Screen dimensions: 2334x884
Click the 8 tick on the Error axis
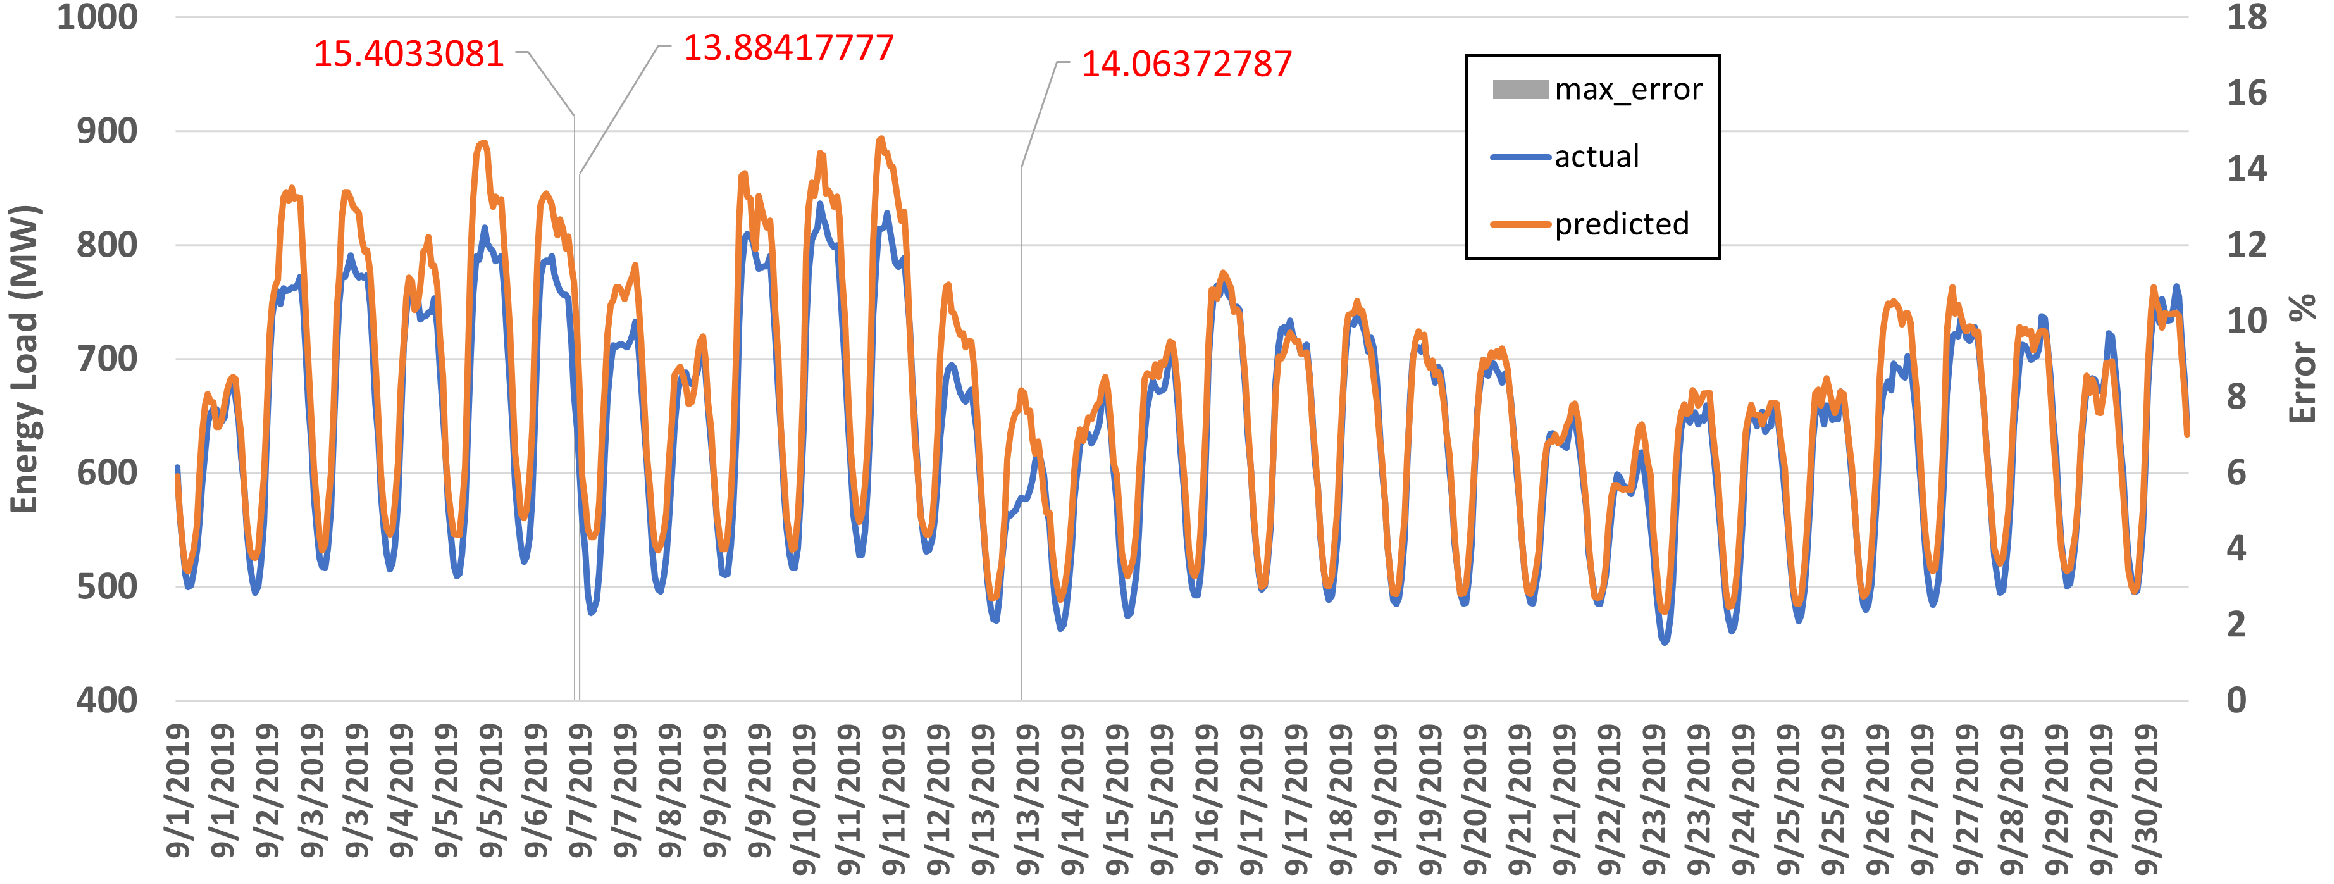click(x=2237, y=397)
